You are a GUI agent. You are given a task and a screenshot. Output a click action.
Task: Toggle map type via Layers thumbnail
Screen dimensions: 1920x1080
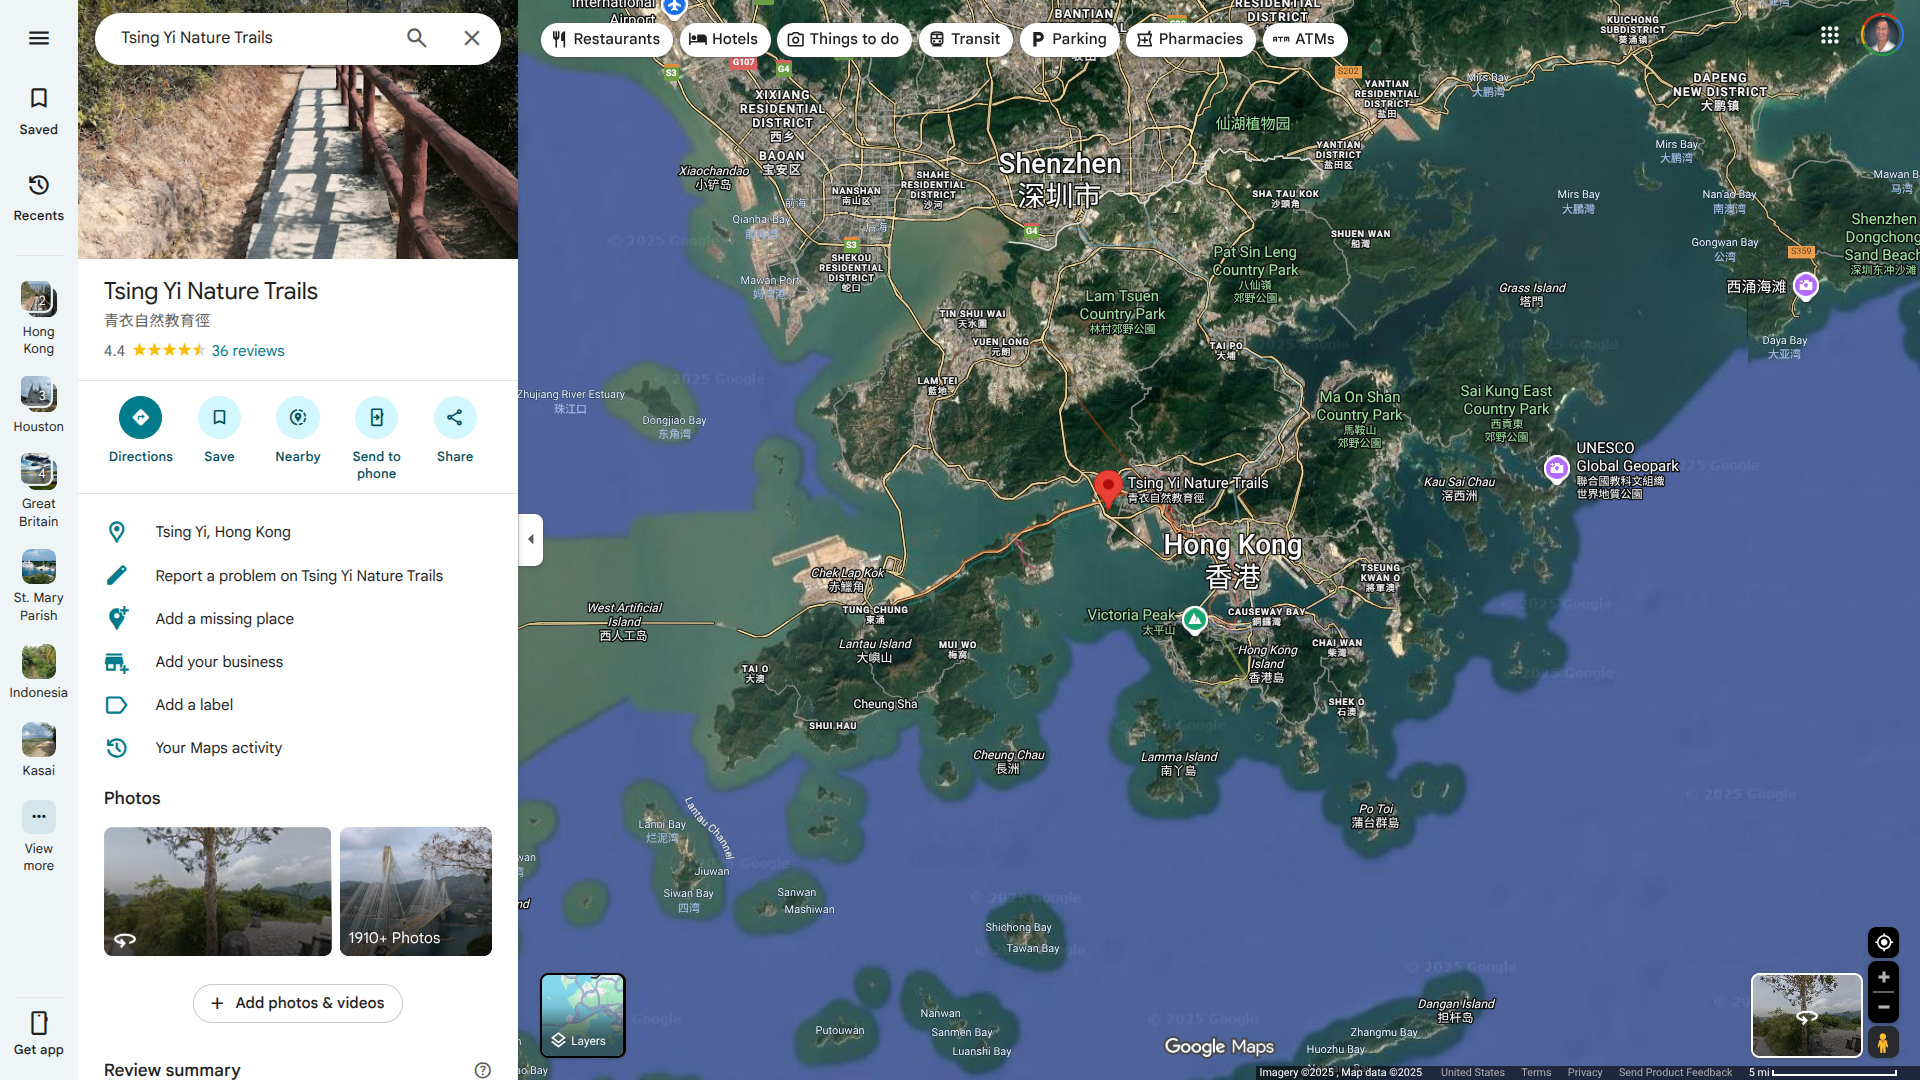point(583,1014)
